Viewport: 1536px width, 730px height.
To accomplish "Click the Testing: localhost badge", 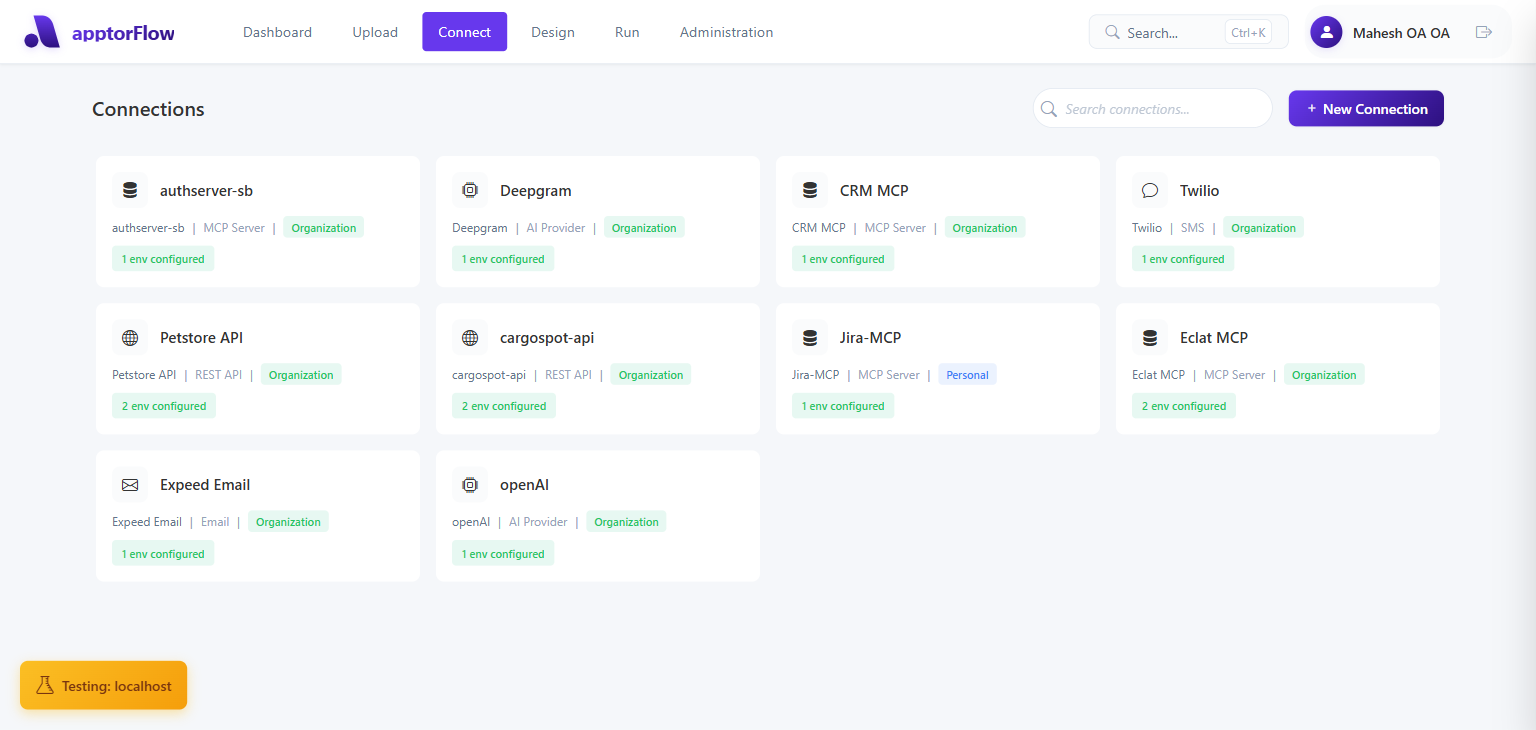I will pos(104,686).
